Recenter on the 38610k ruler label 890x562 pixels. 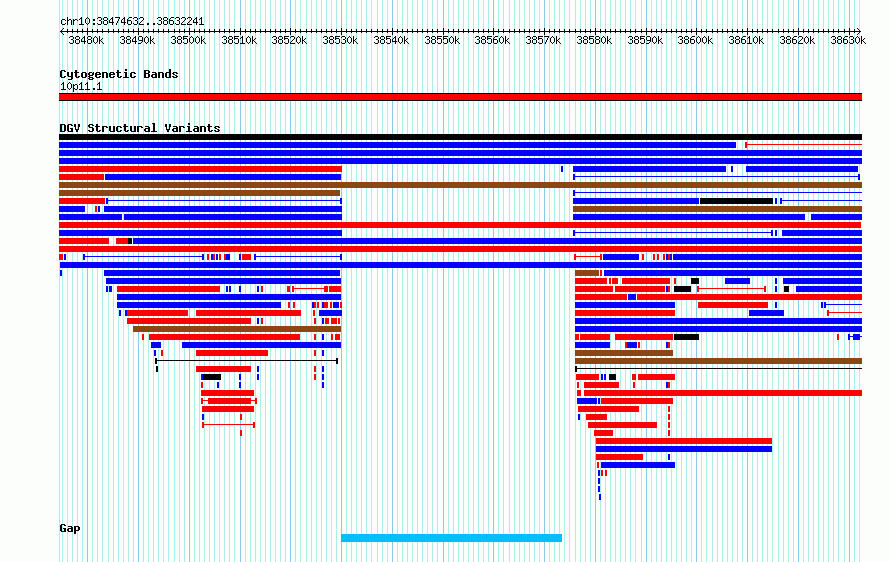click(x=746, y=40)
